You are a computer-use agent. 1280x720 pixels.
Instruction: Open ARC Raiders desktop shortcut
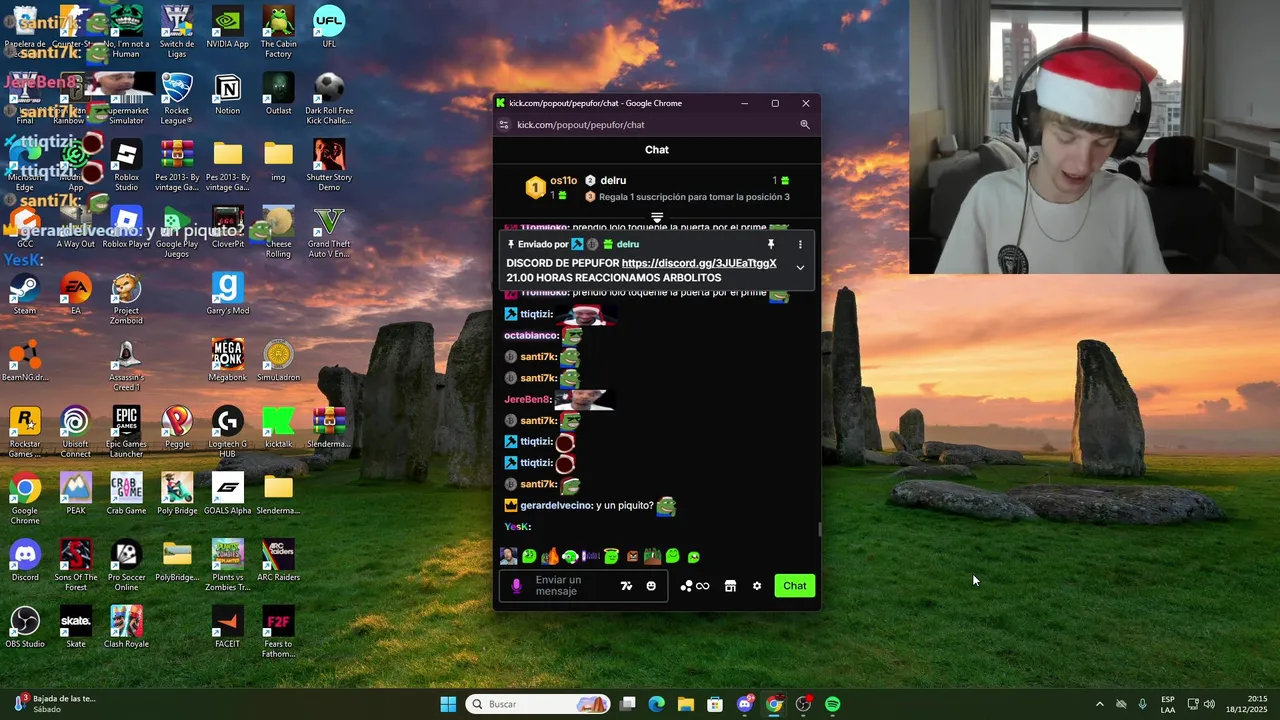[278, 560]
